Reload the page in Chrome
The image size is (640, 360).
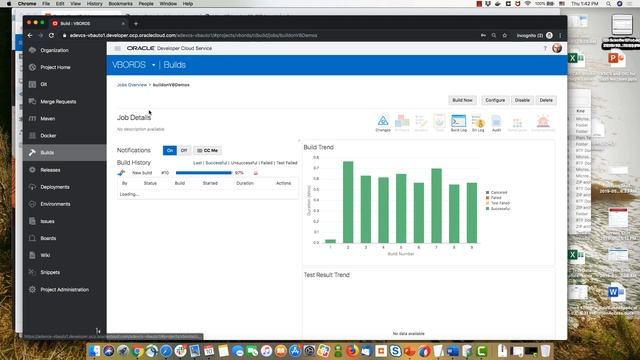pos(51,36)
